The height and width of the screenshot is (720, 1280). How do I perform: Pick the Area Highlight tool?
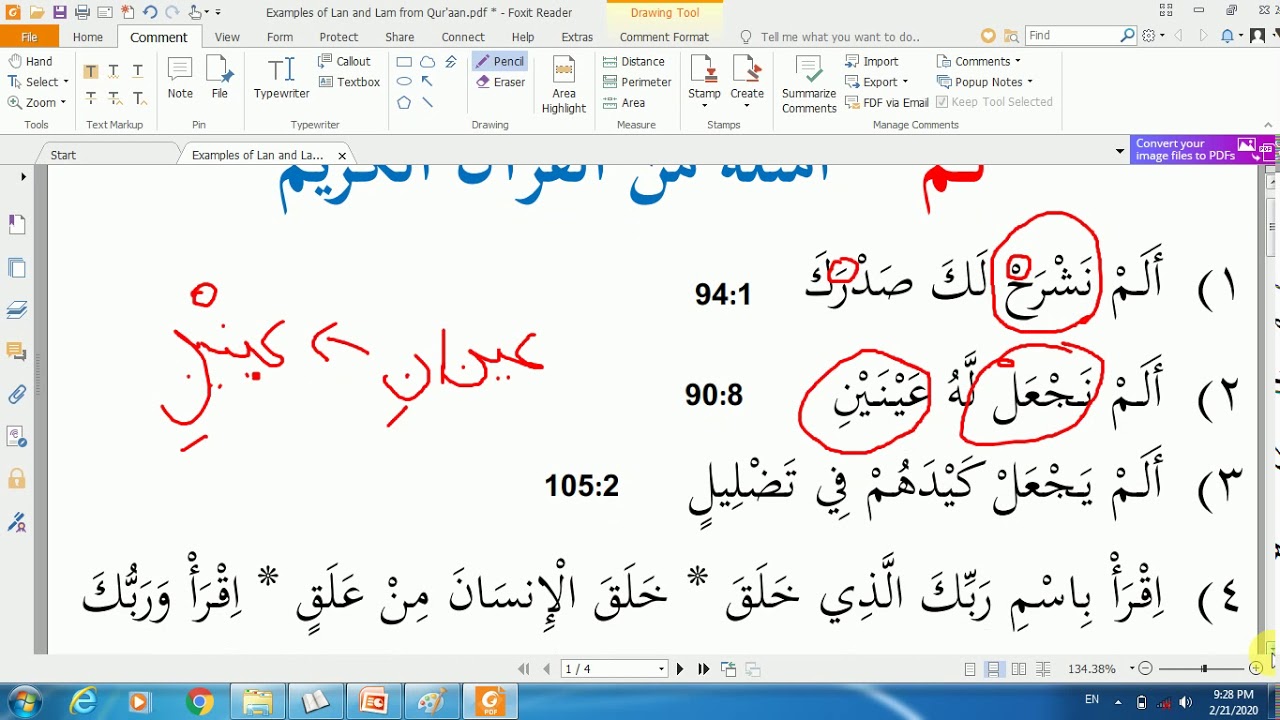(564, 84)
